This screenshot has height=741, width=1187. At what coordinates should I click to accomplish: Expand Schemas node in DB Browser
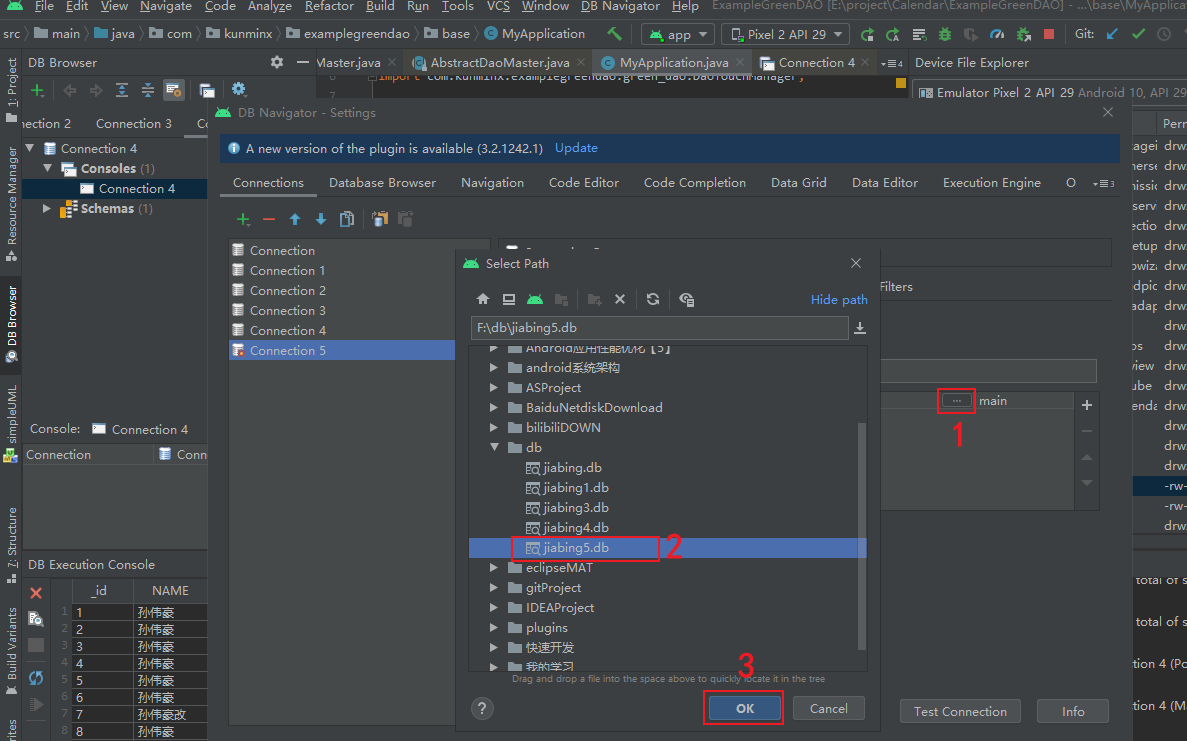47,208
